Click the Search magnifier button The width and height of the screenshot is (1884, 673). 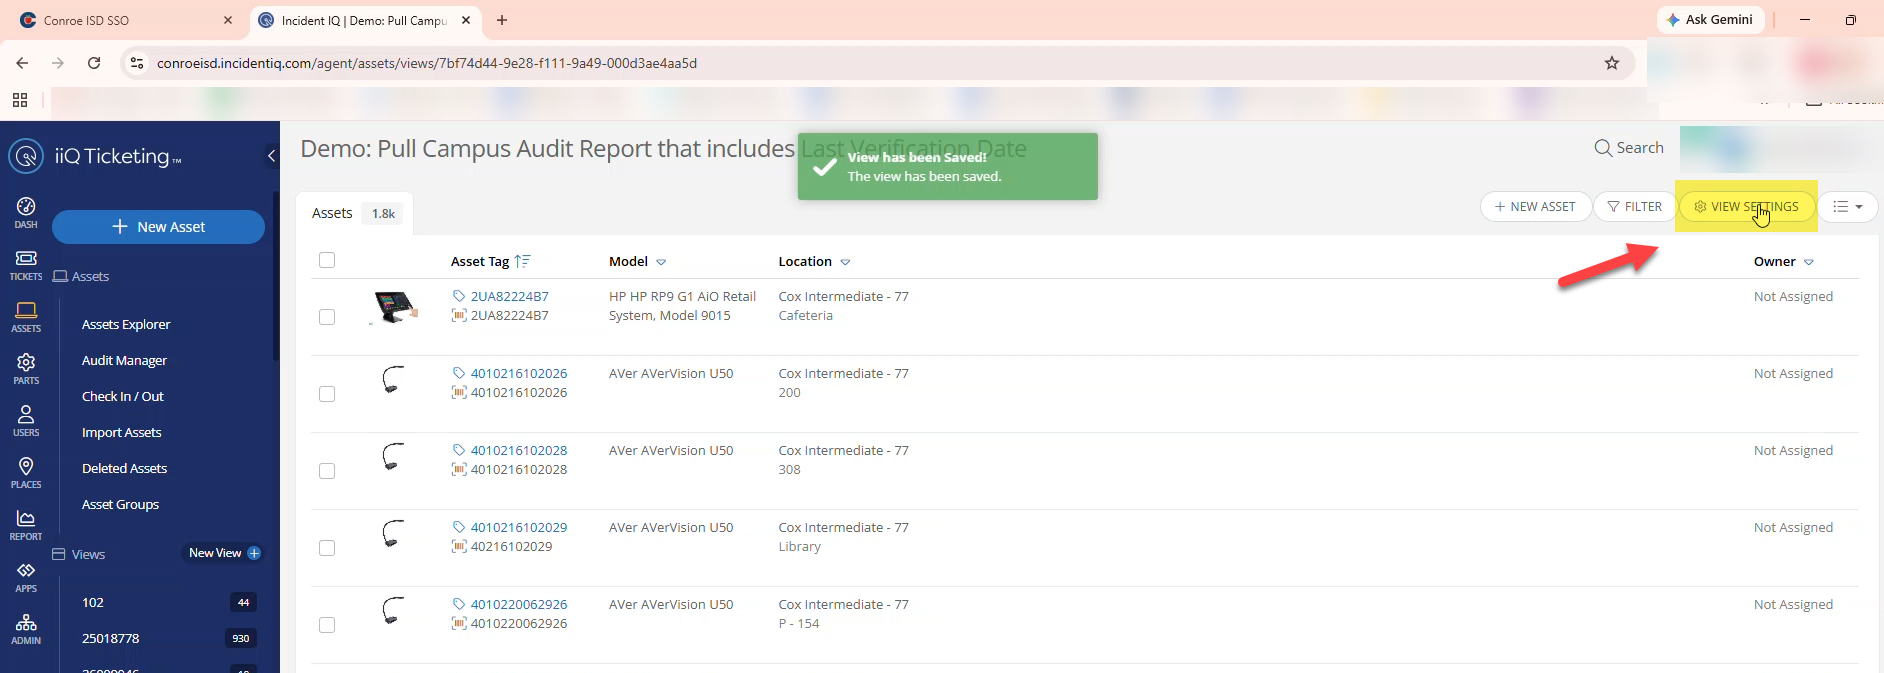pyautogui.click(x=1629, y=148)
